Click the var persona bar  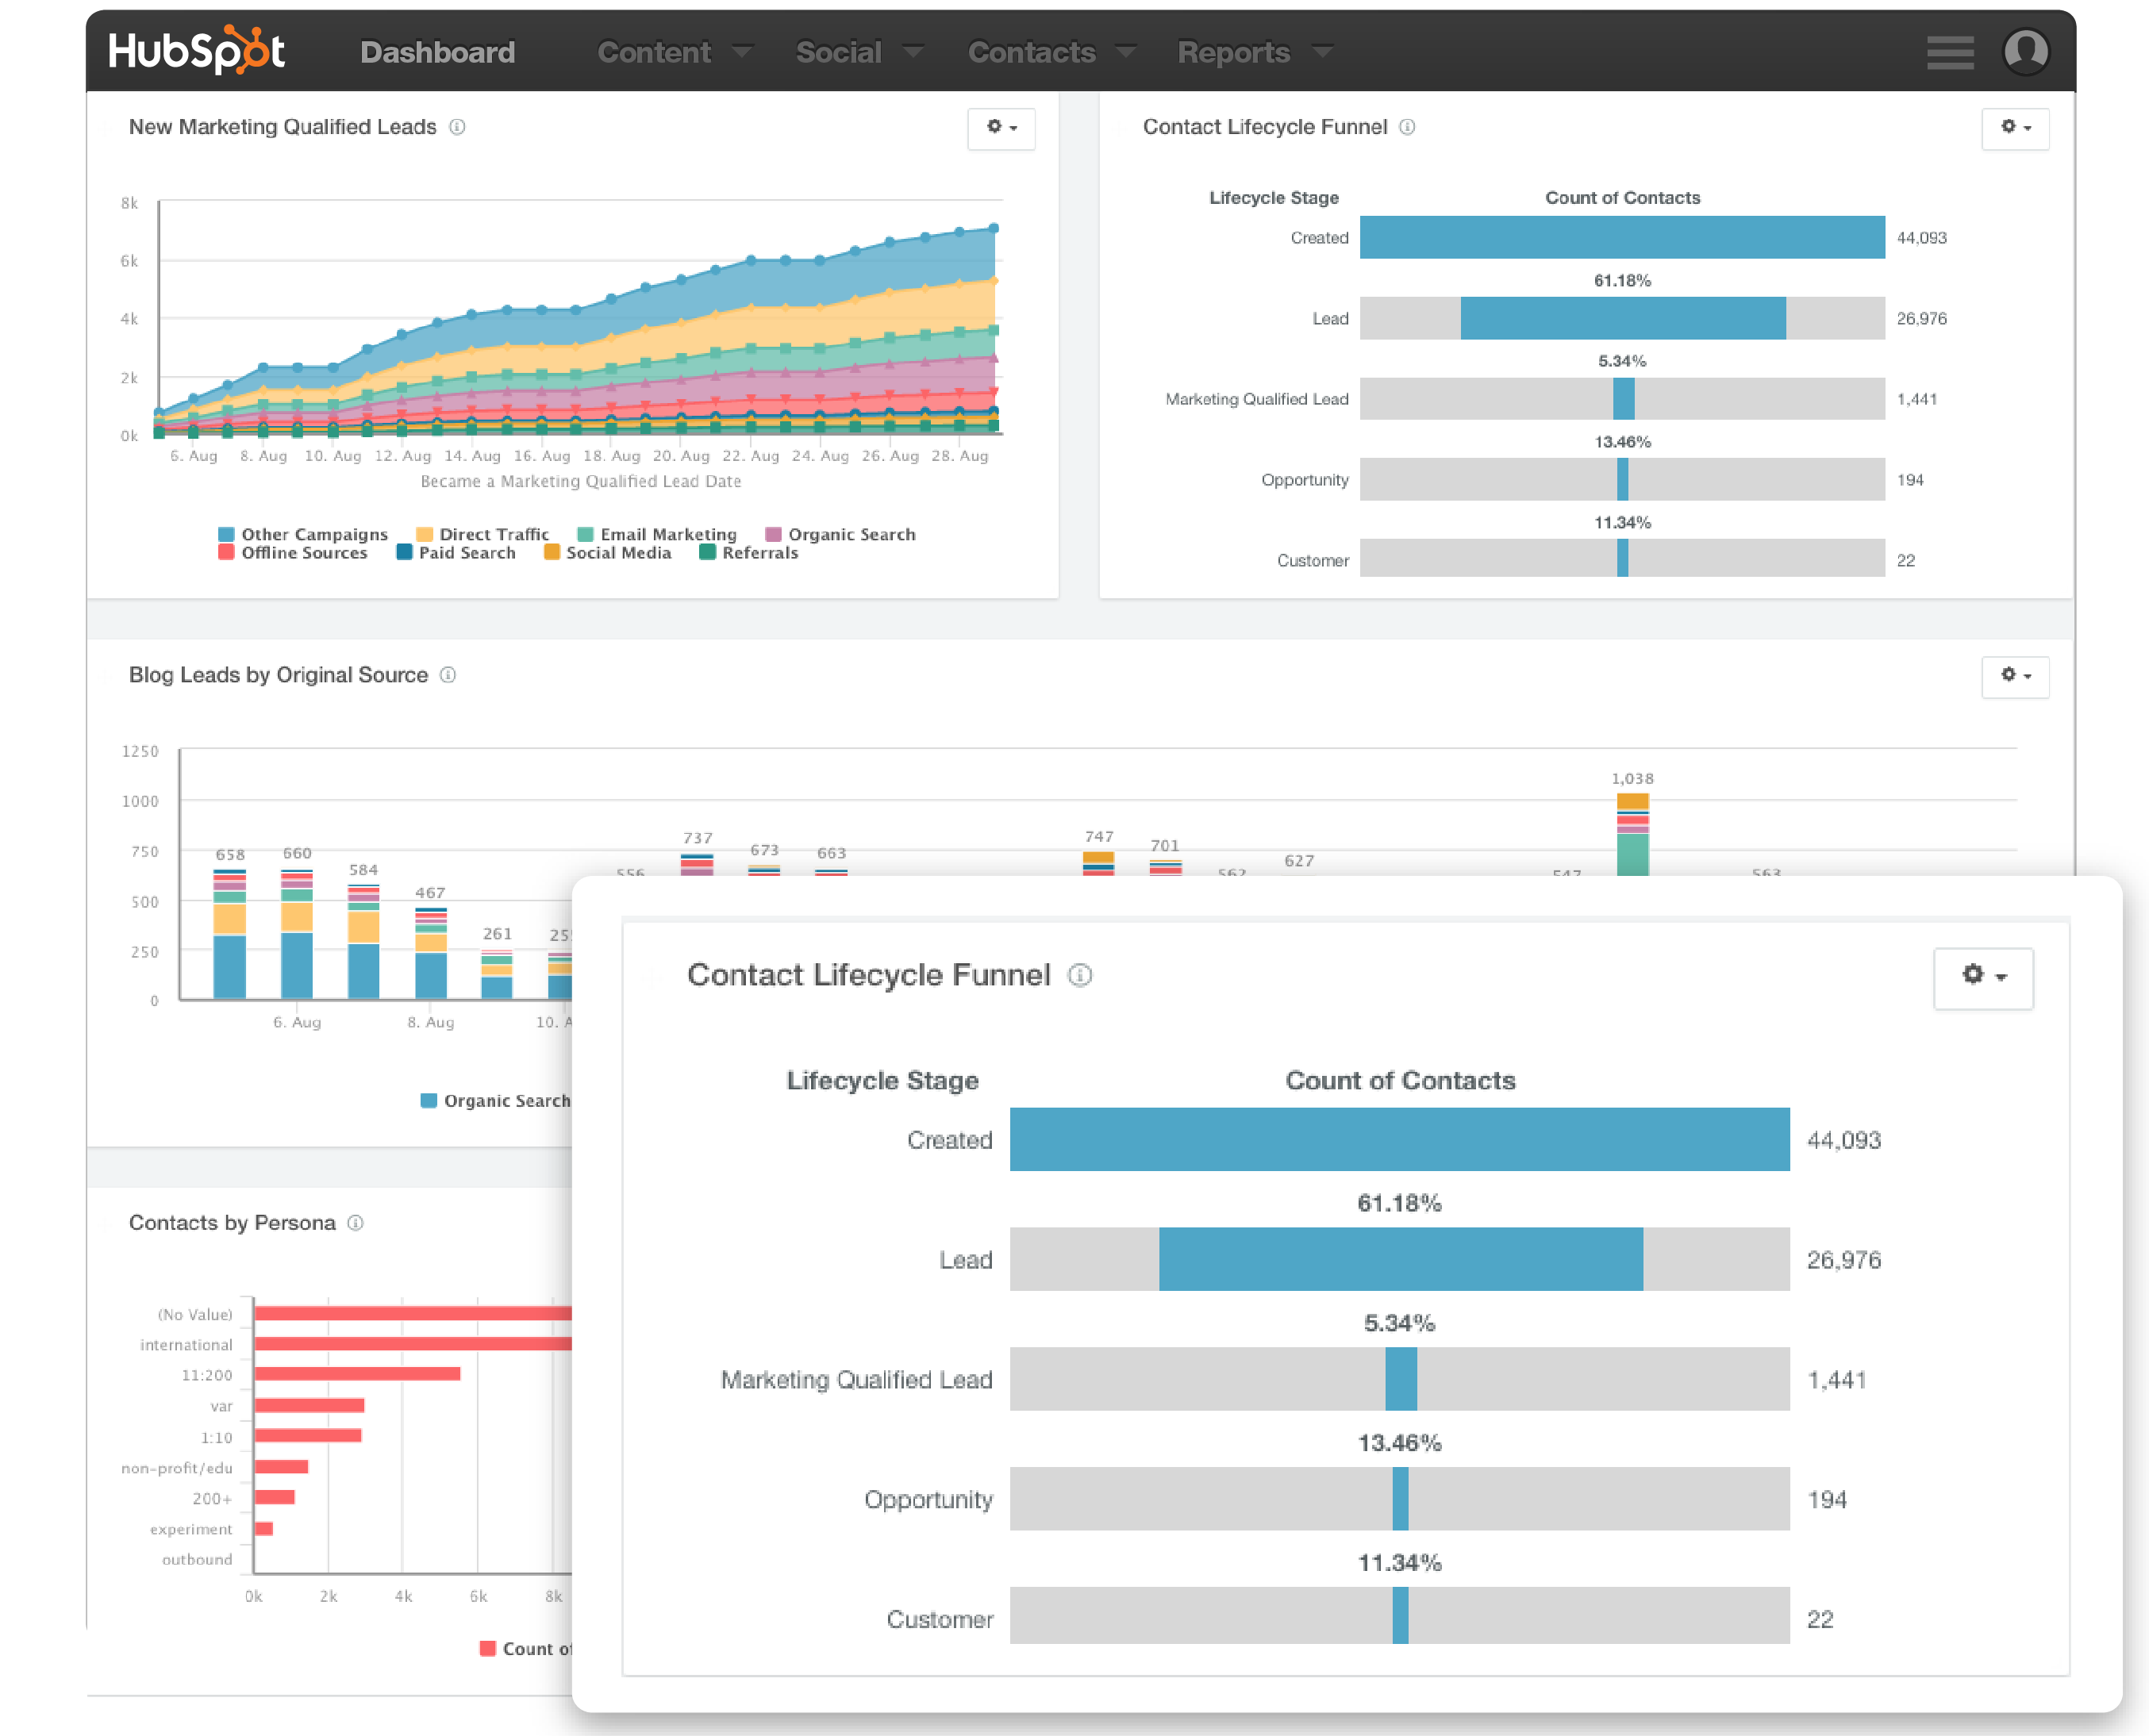pyautogui.click(x=309, y=1406)
